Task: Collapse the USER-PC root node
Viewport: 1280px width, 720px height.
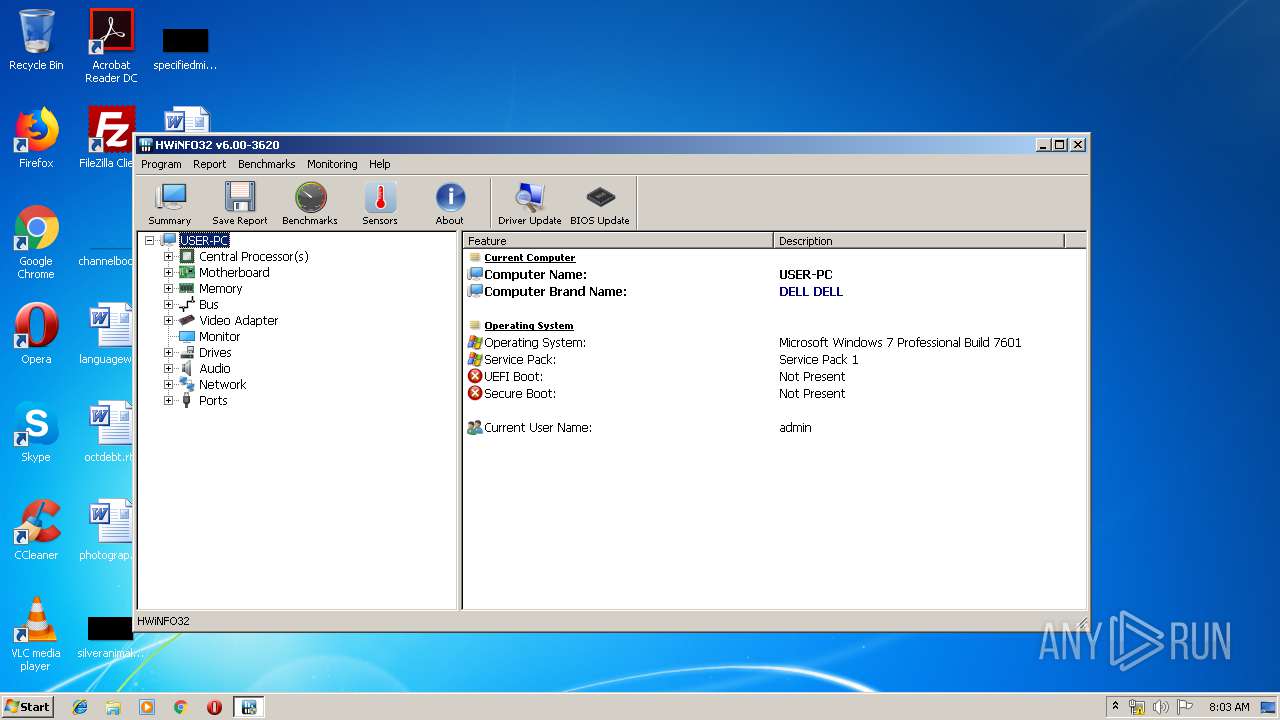Action: [x=149, y=240]
